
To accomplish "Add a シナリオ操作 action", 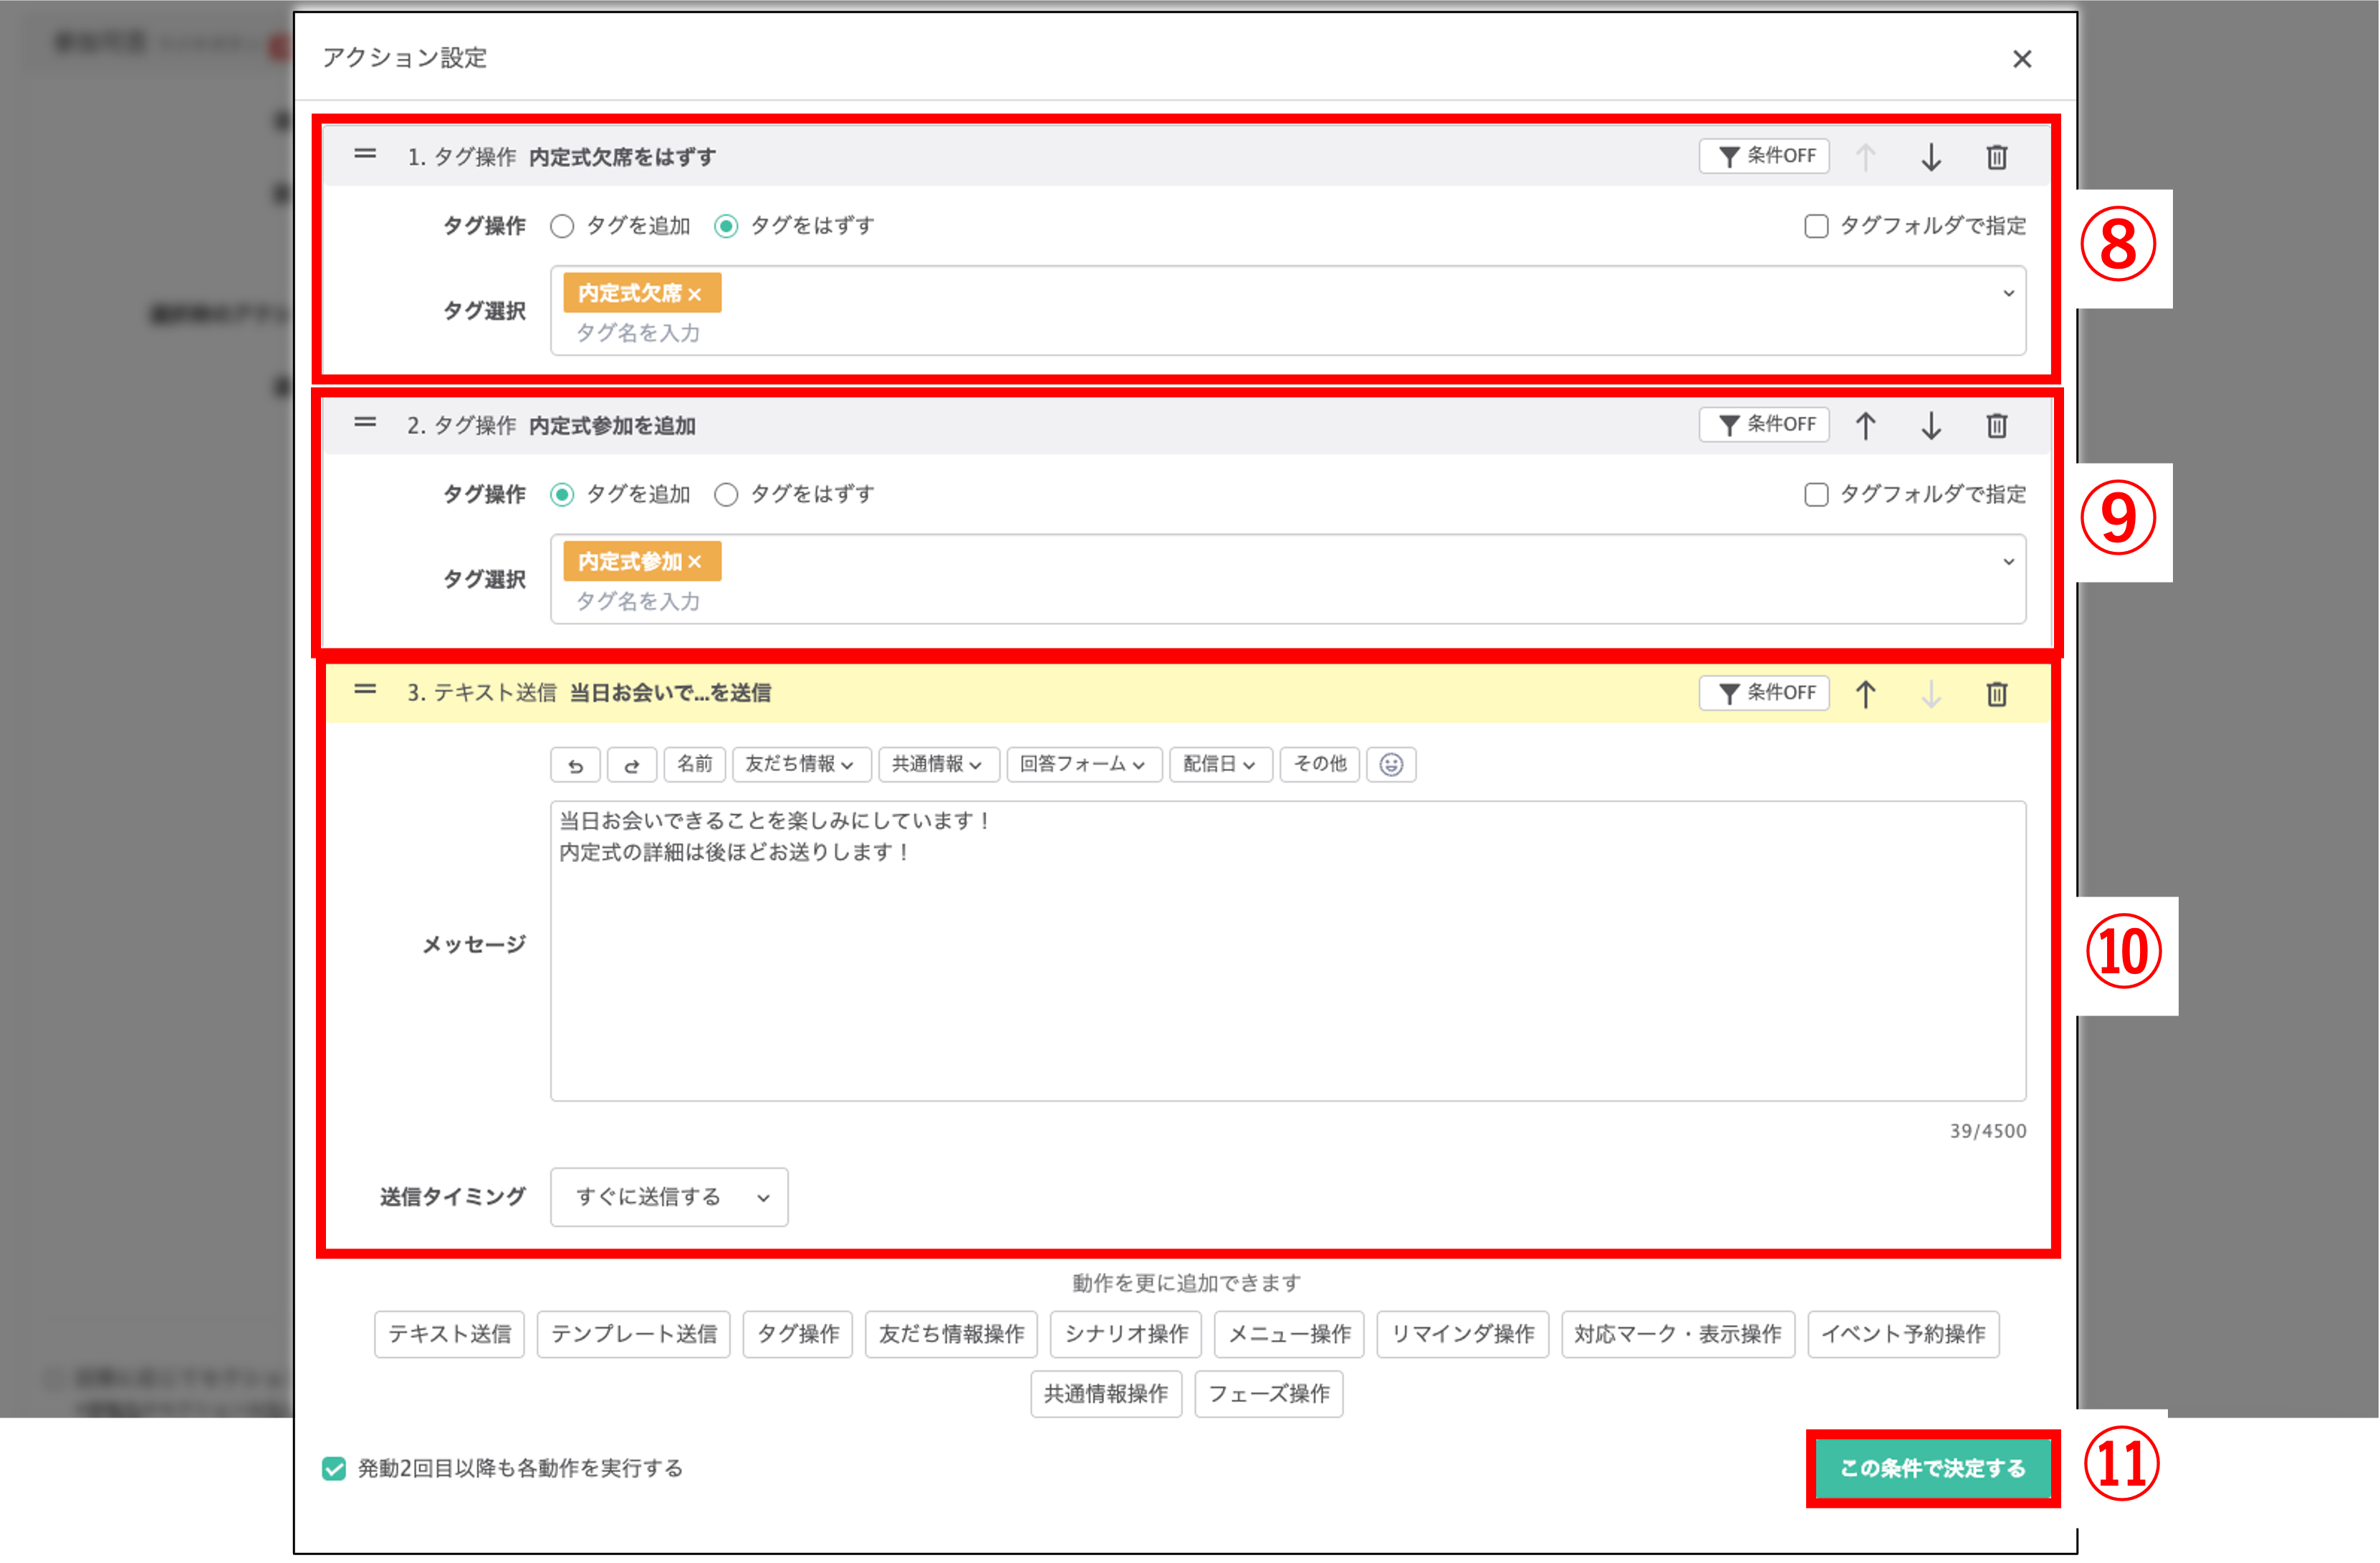I will tap(1126, 1334).
